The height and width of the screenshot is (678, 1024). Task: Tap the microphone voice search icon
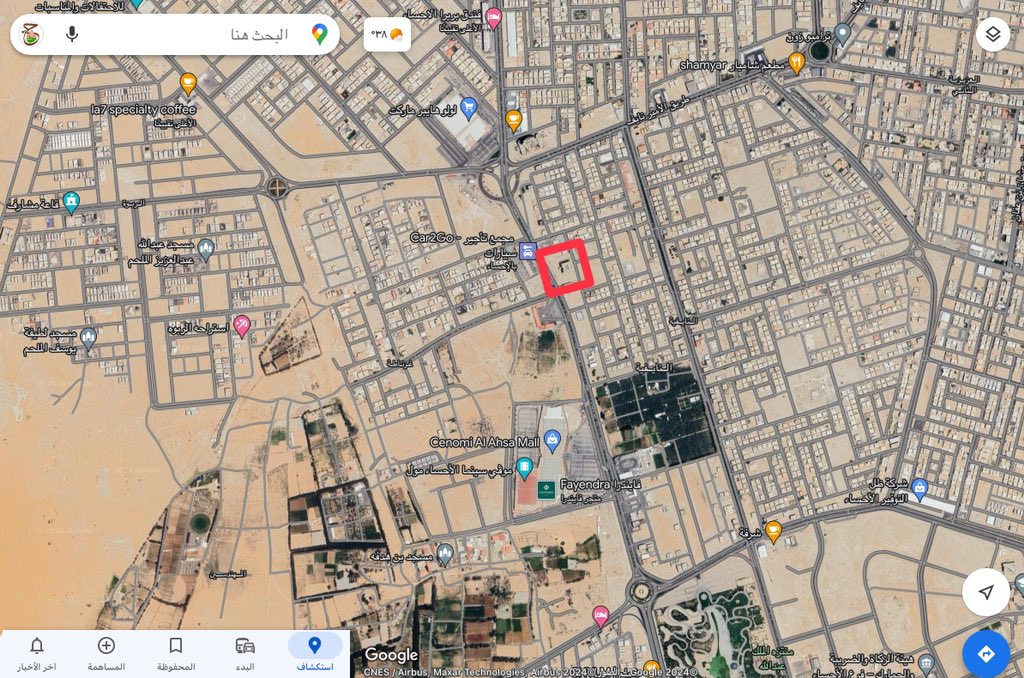[x=72, y=34]
